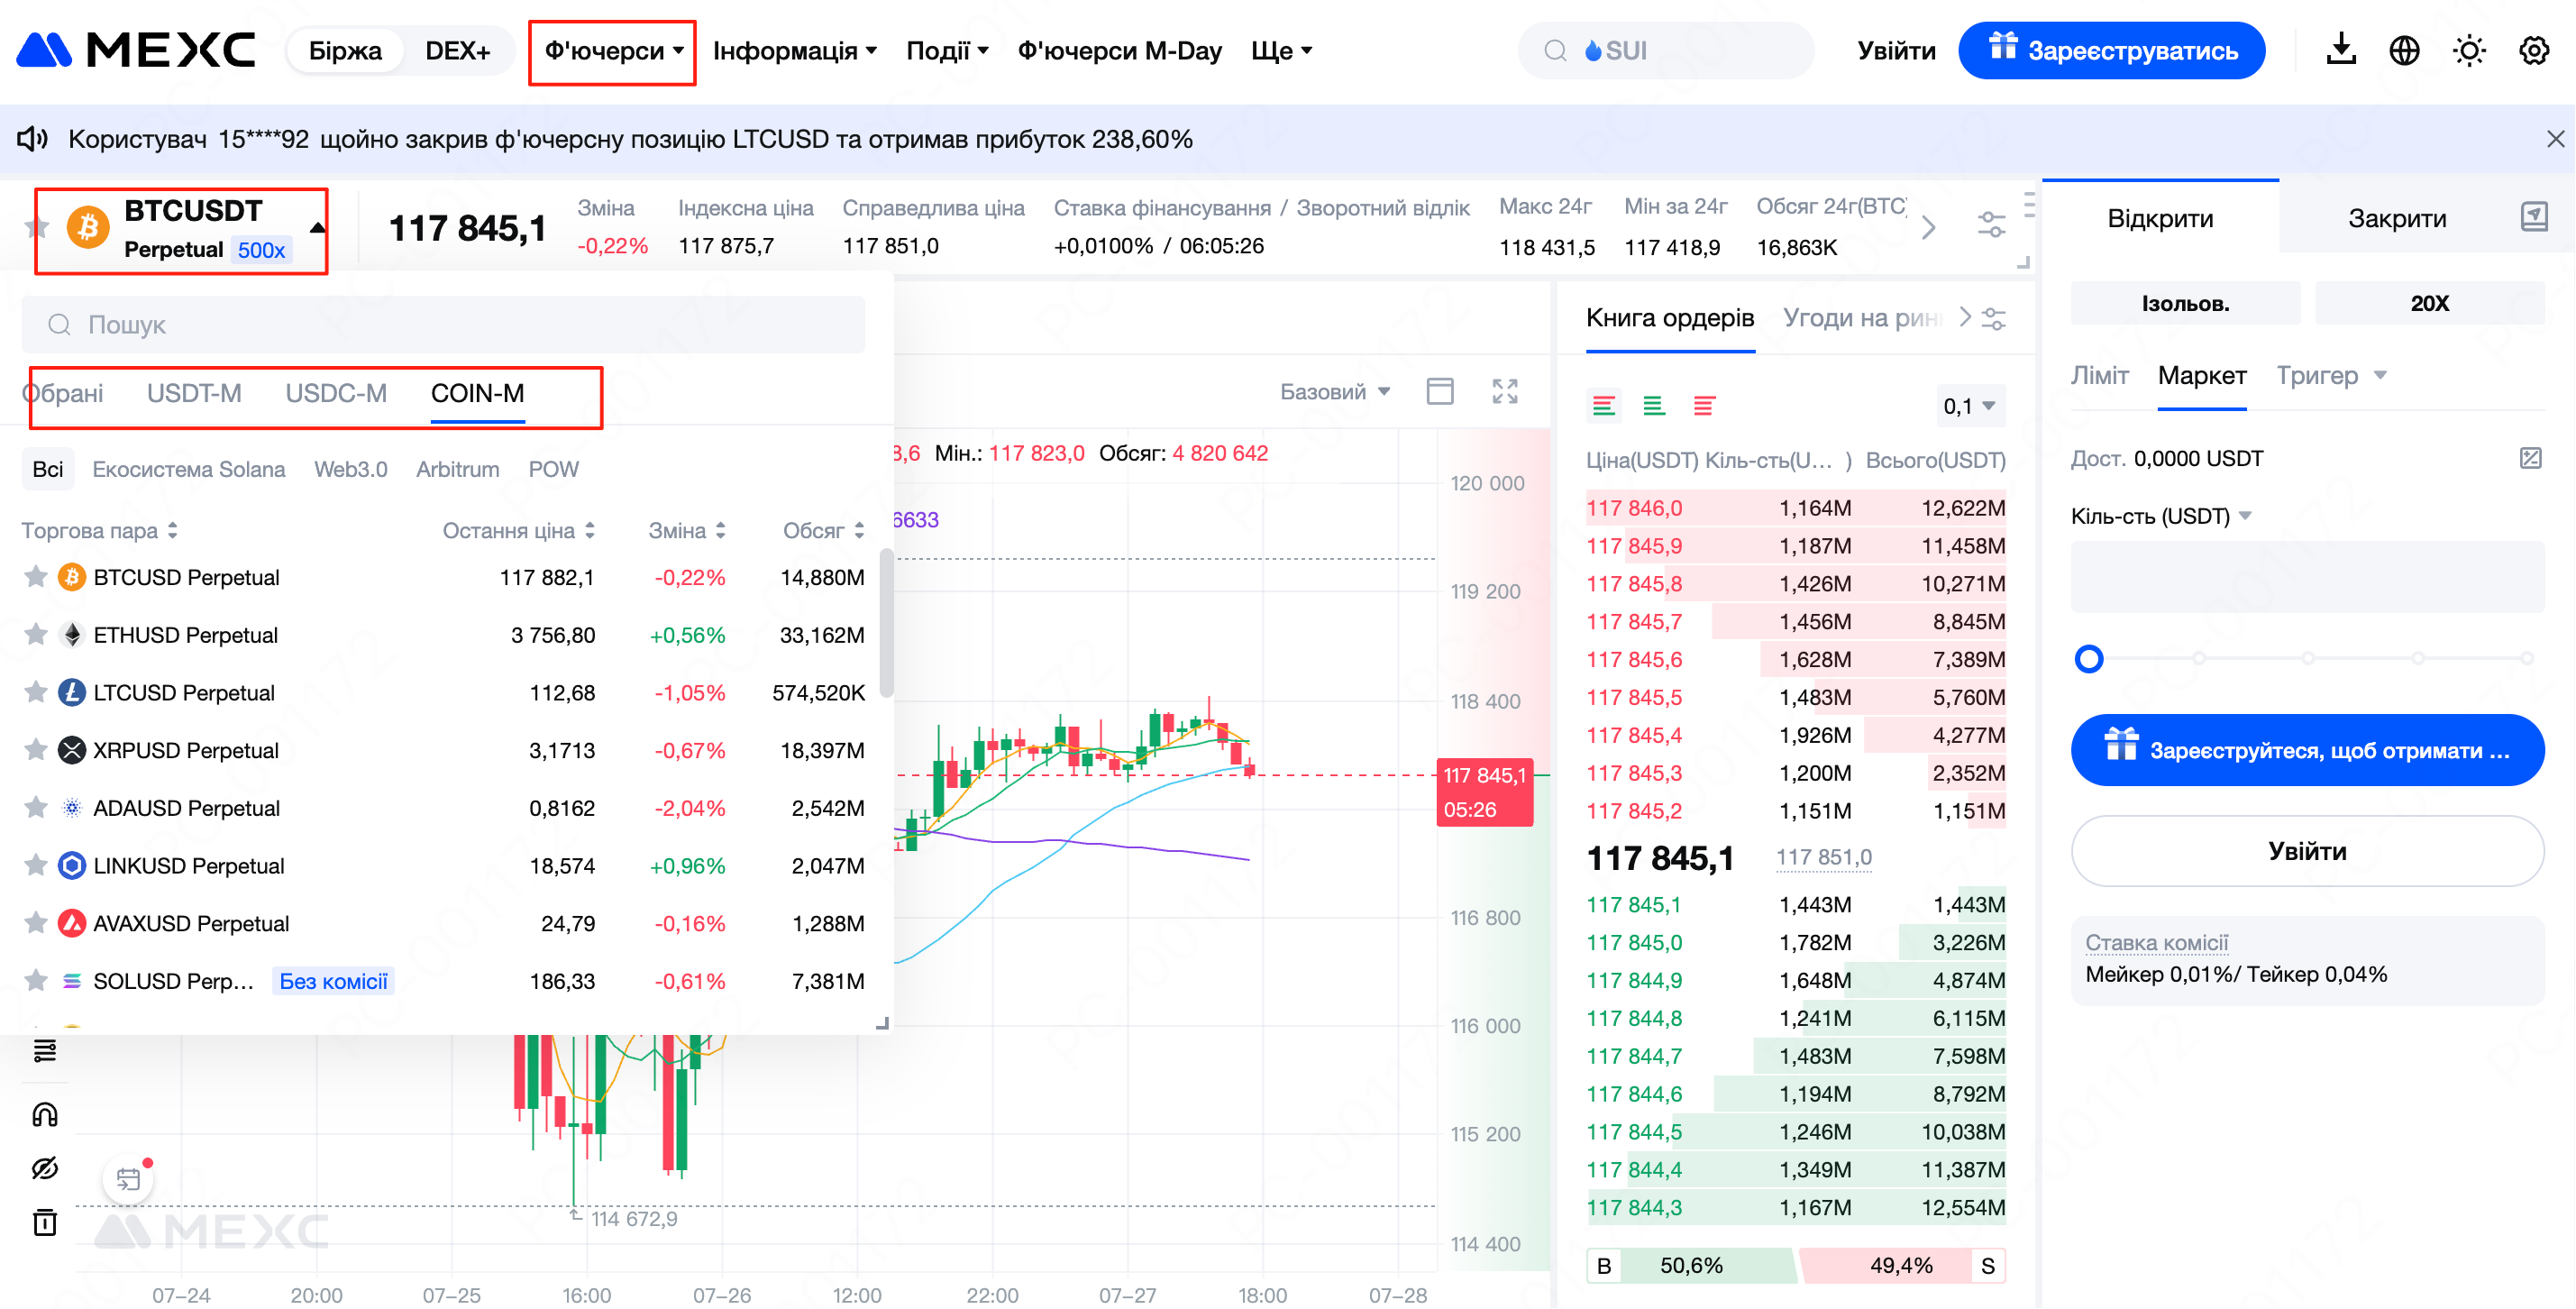The image size is (2576, 1309).
Task: Expand the Ще menu
Action: (x=1281, y=51)
